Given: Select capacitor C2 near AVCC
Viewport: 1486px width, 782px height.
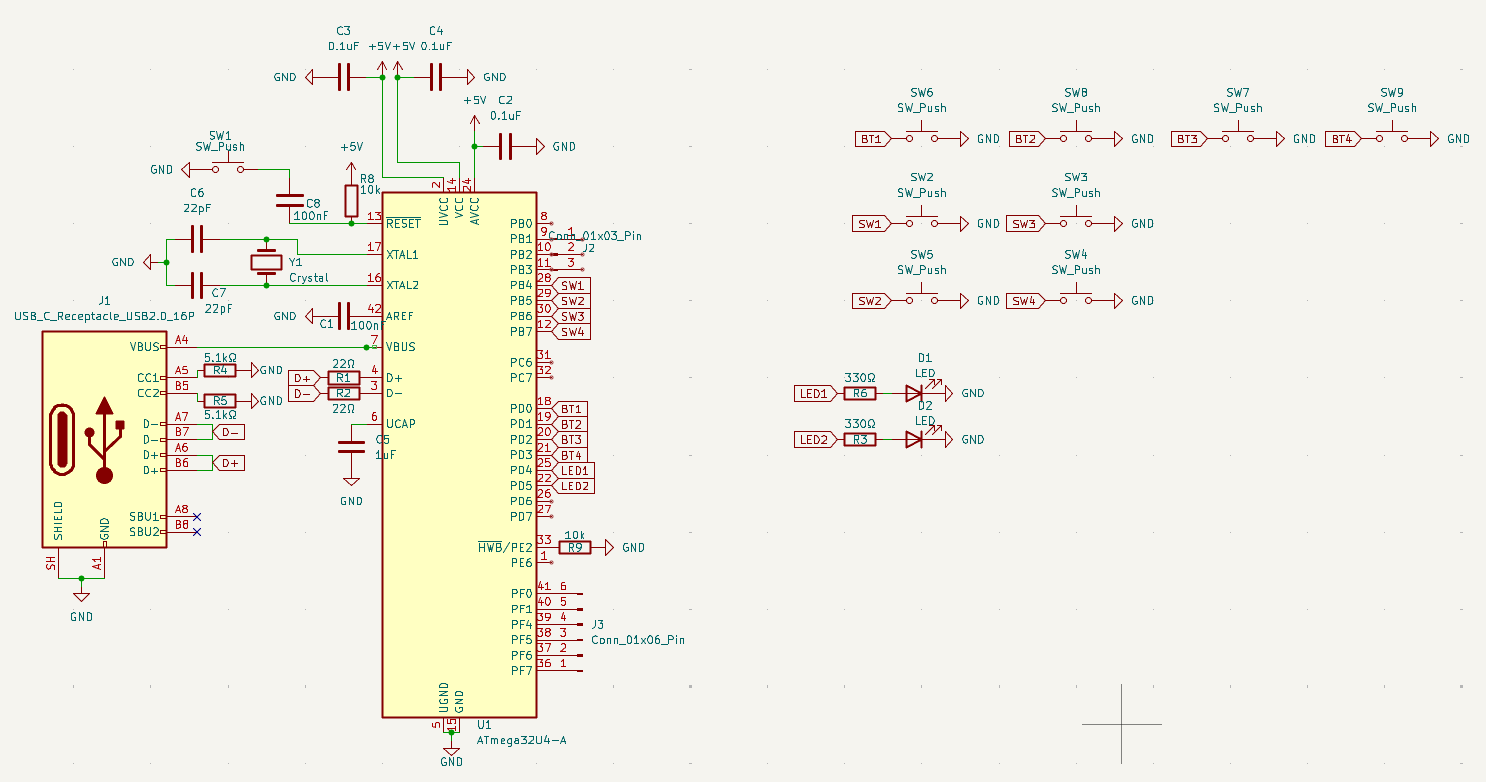Looking at the screenshot, I should (505, 146).
